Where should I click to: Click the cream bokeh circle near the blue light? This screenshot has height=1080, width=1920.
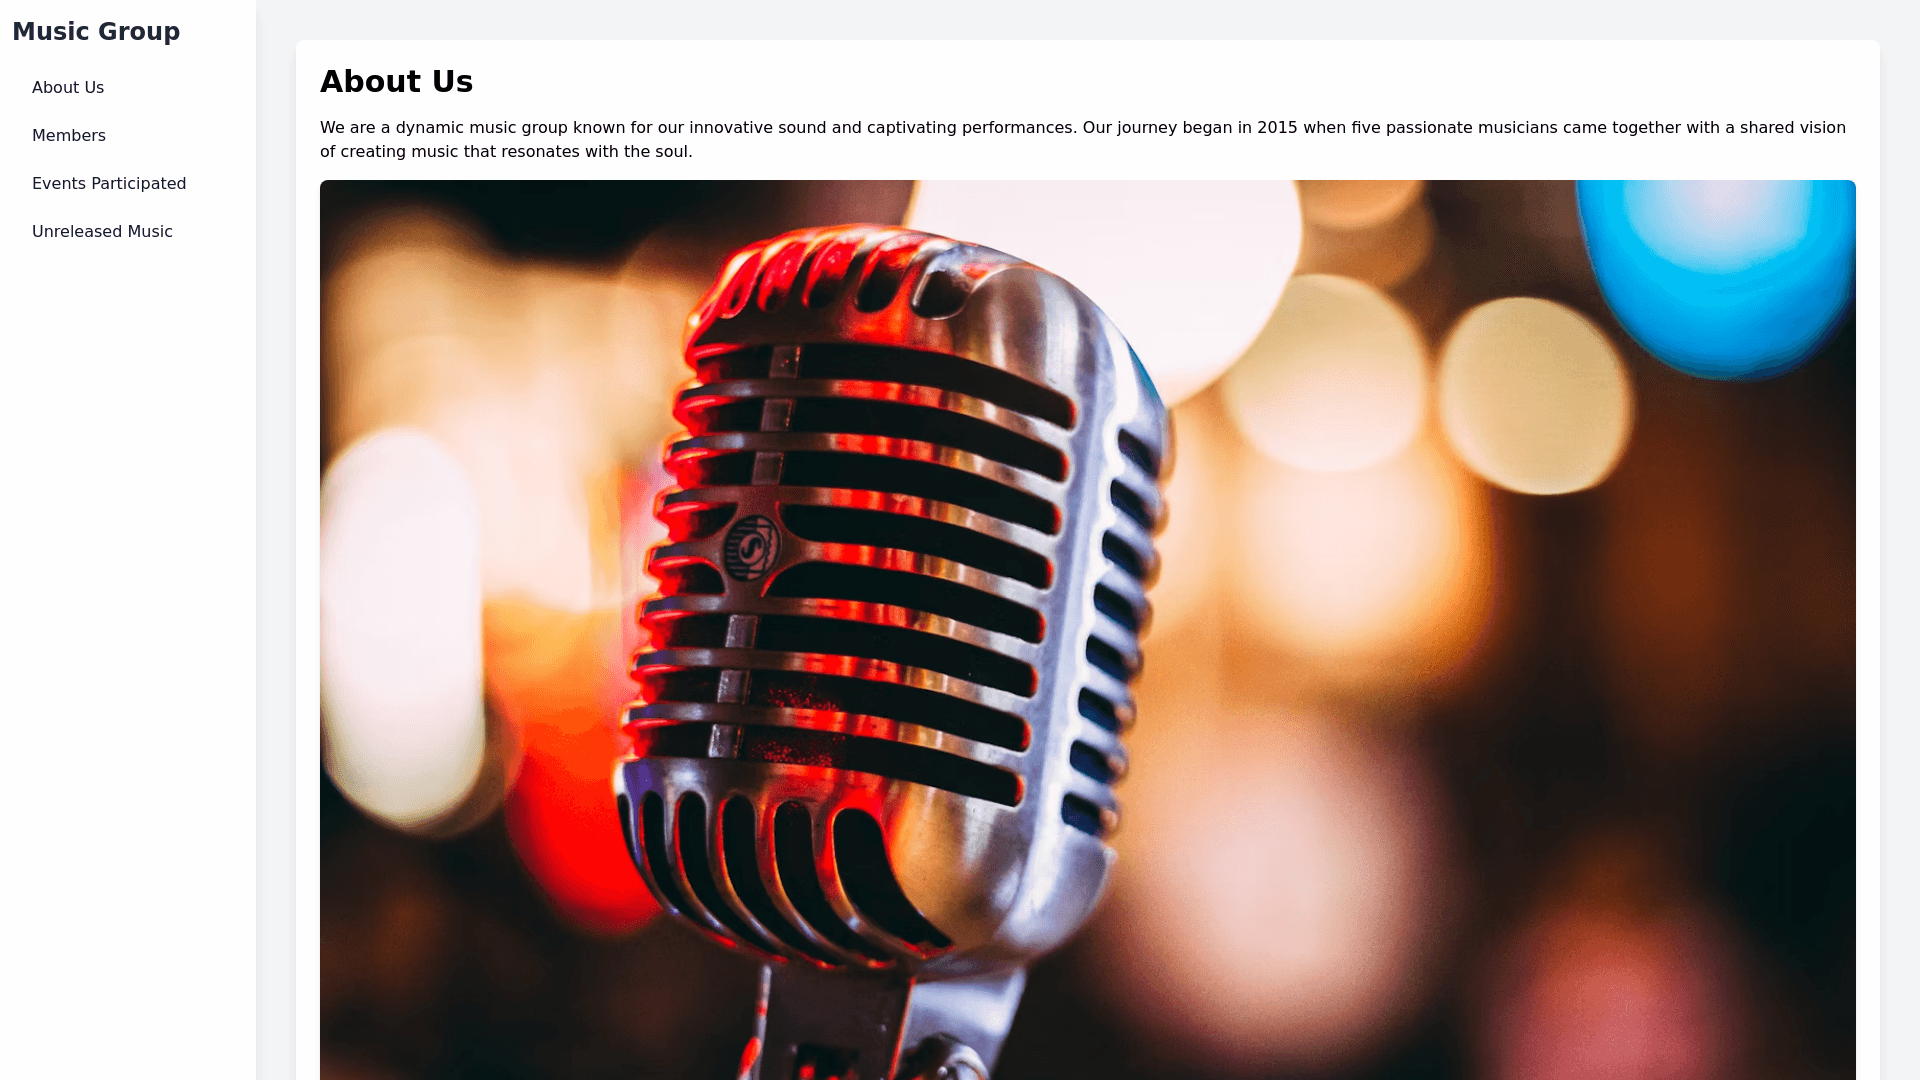(x=1535, y=395)
